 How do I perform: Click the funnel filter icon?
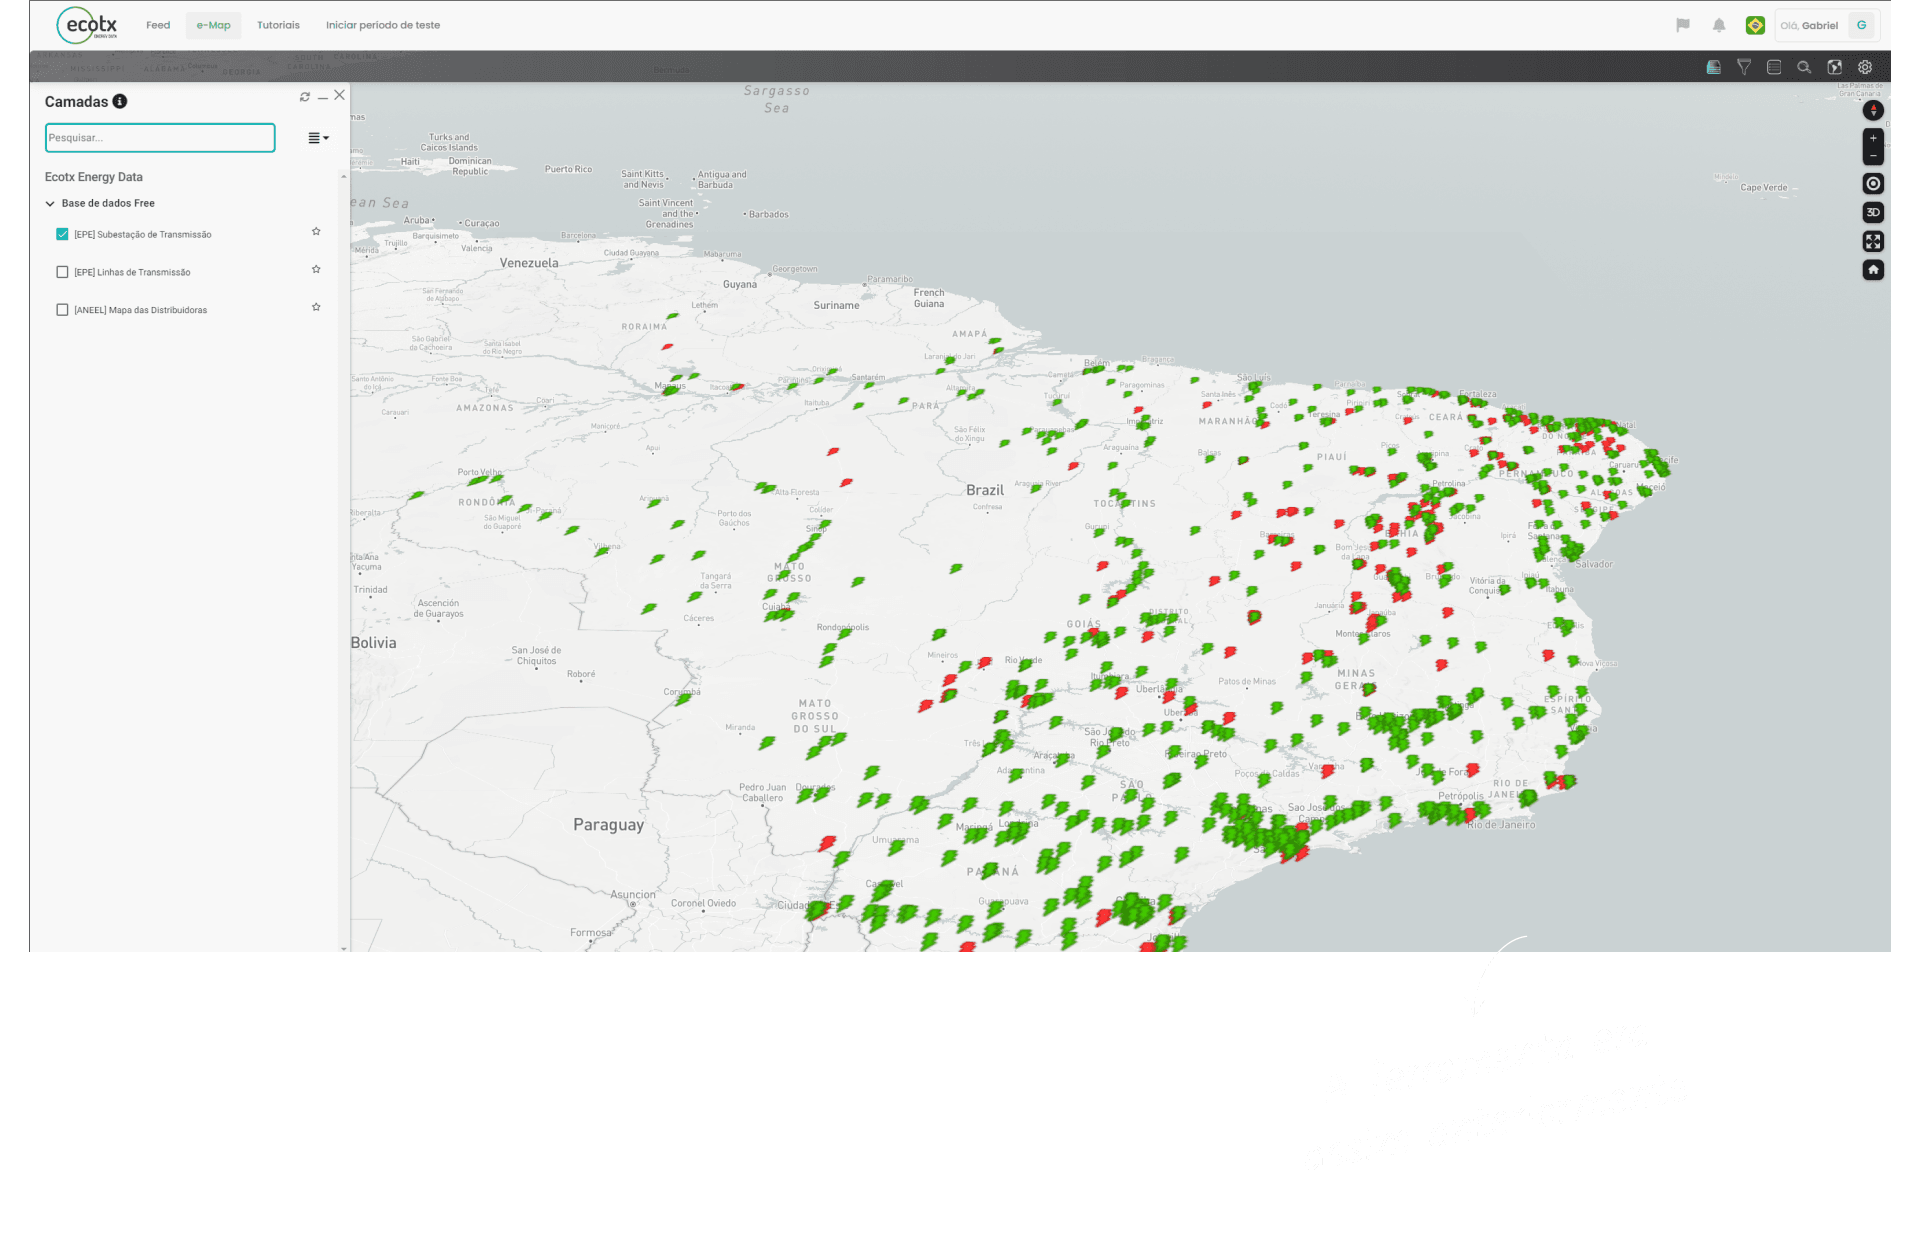1744,67
